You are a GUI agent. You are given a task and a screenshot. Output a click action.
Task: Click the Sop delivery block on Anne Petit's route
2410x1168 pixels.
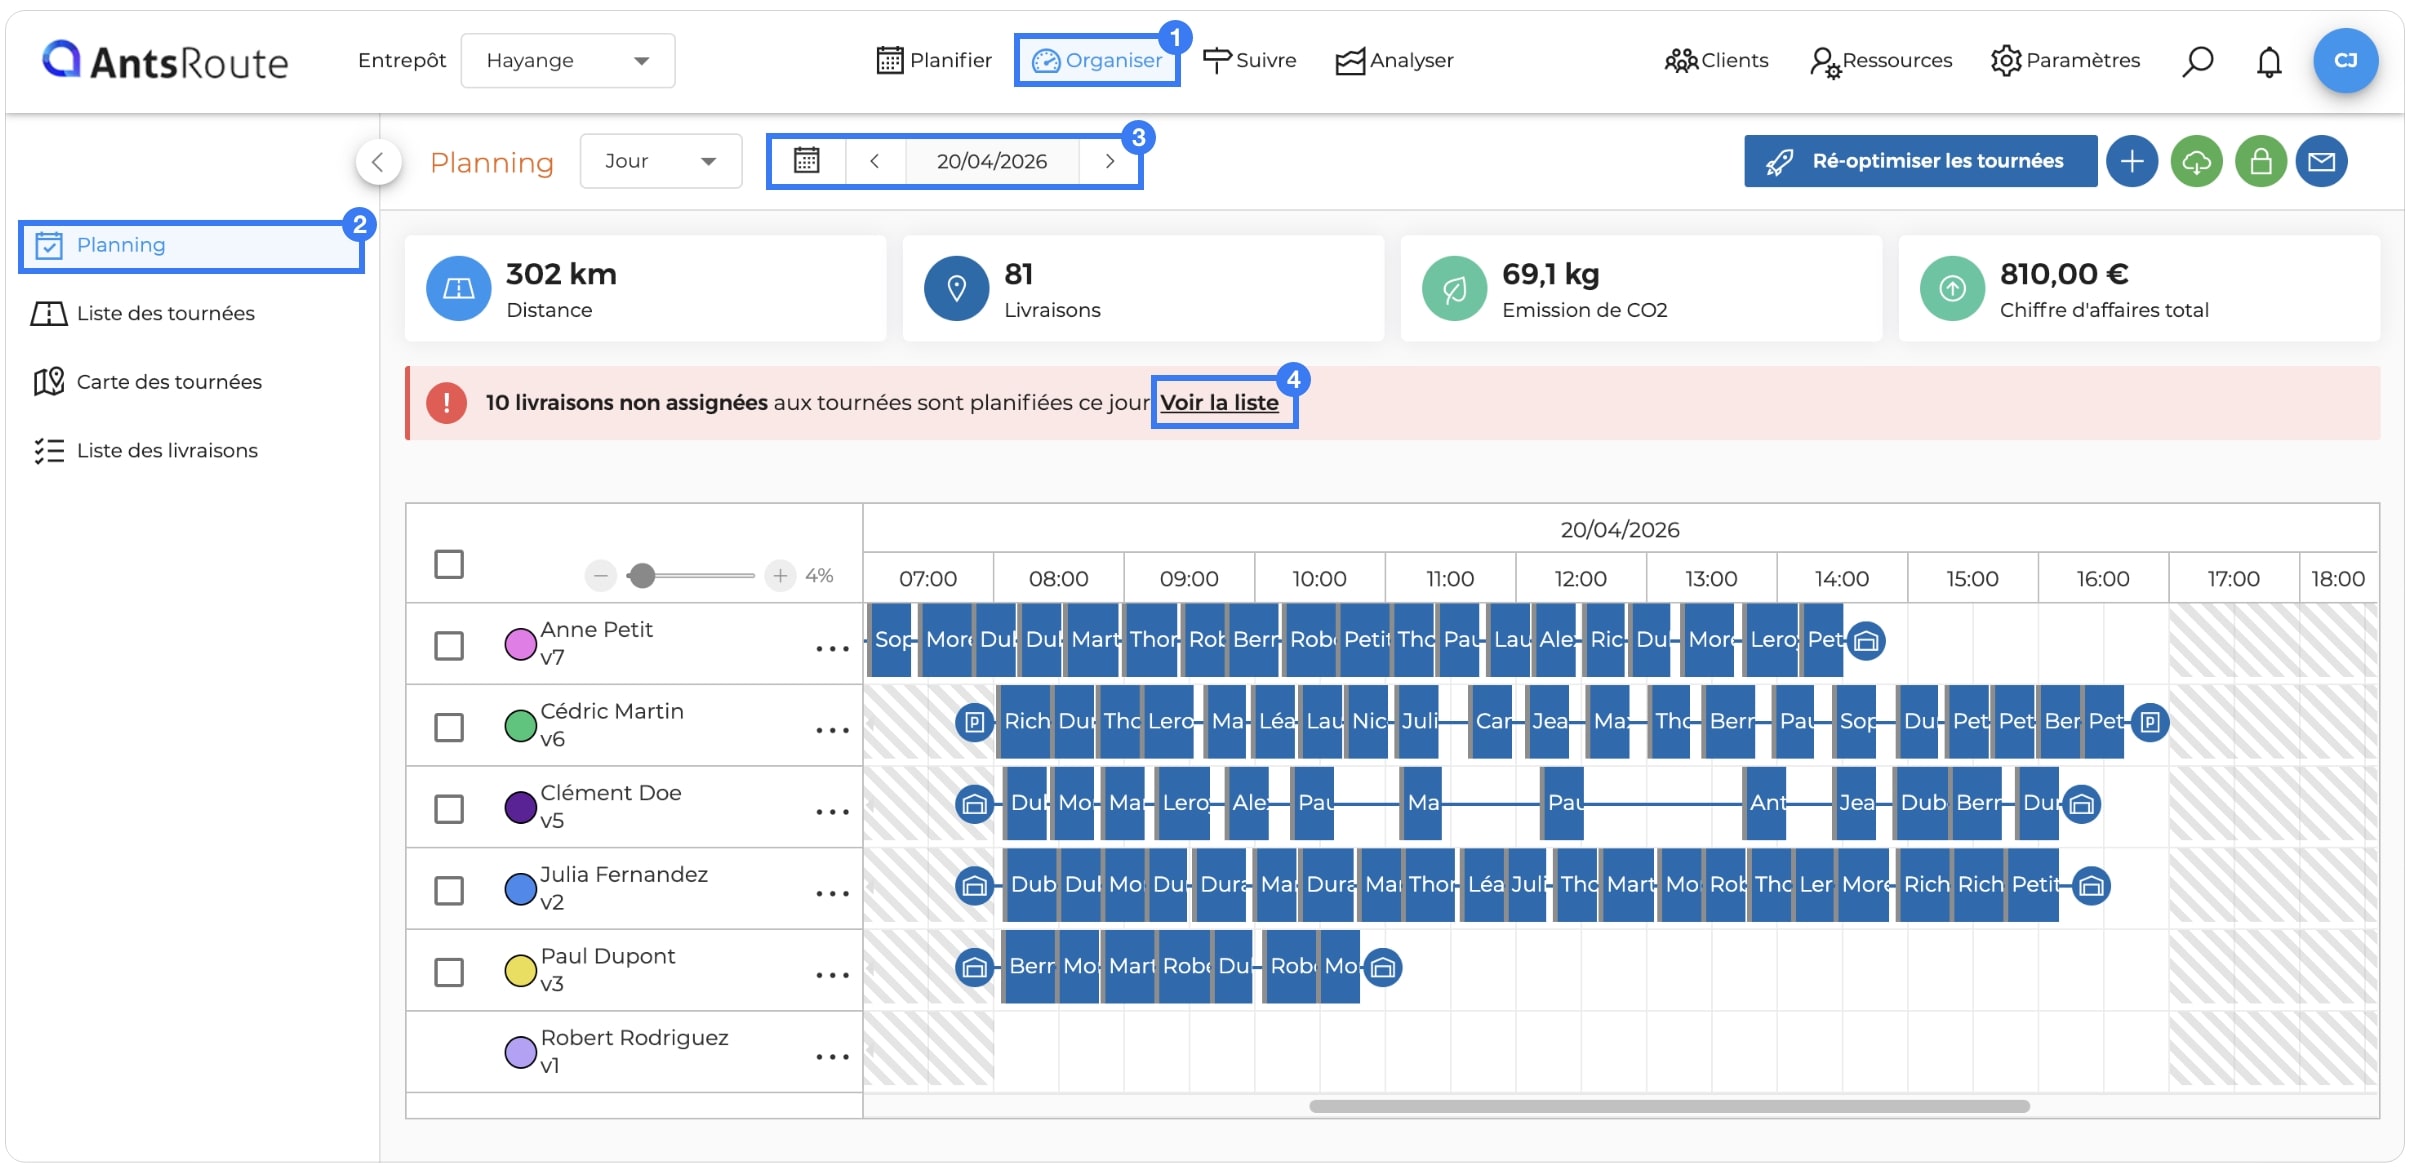890,640
